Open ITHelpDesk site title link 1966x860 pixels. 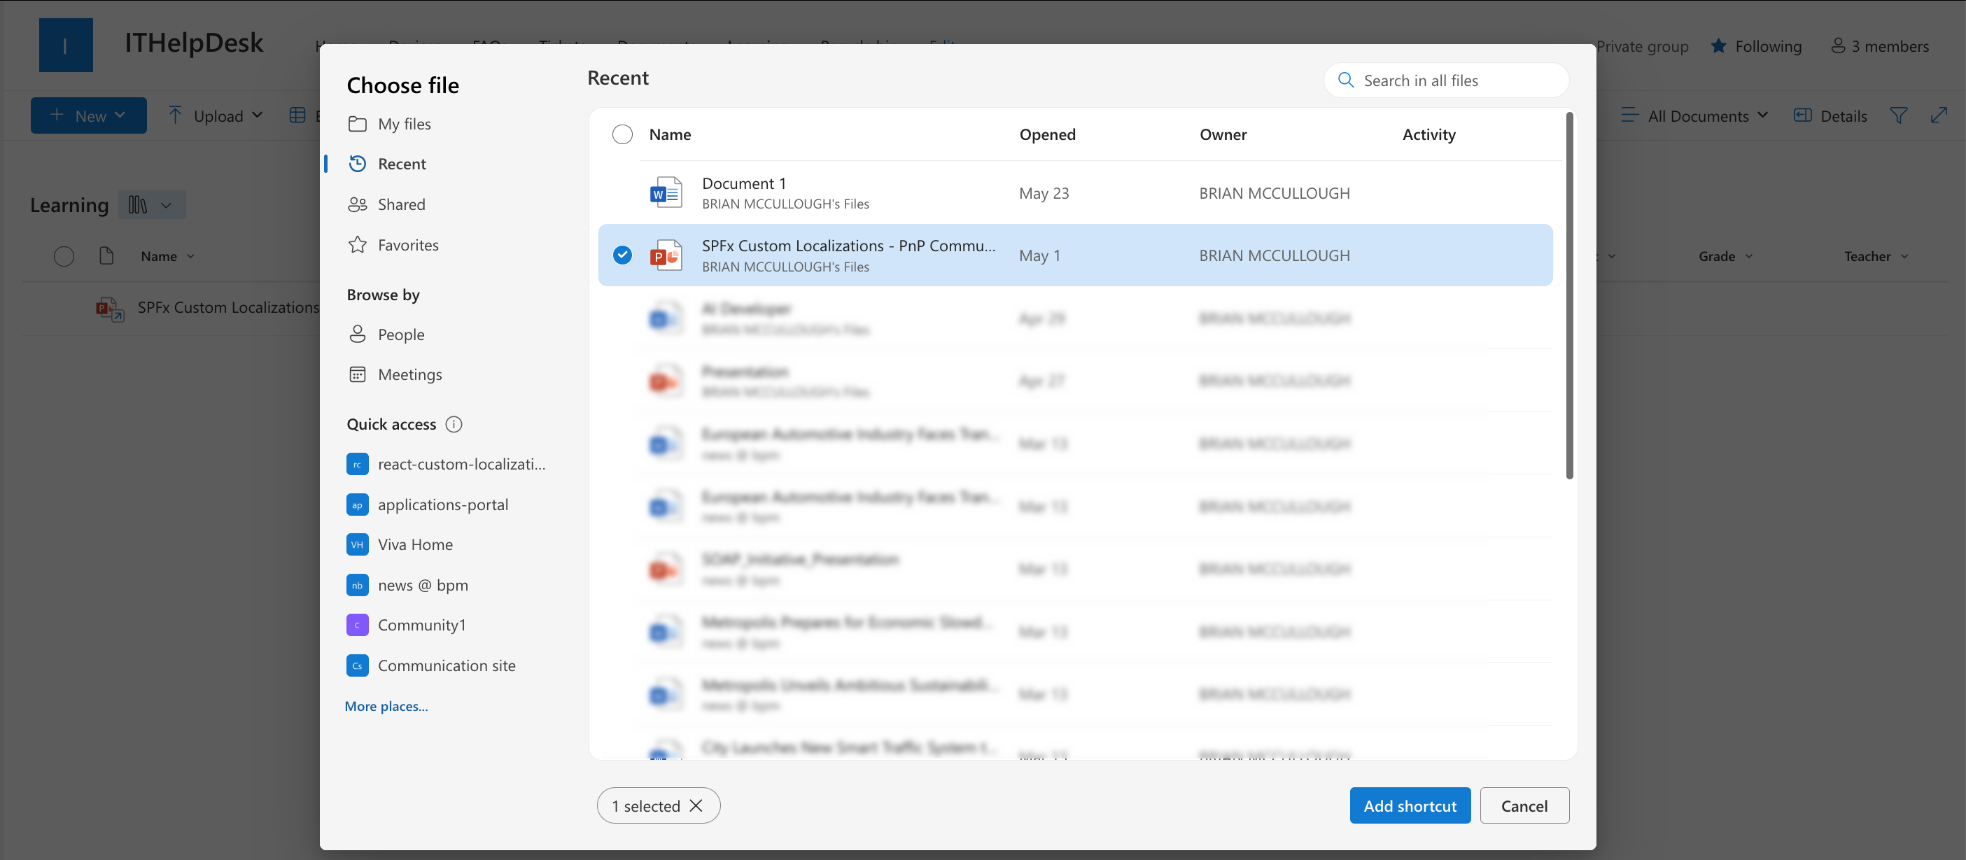(x=194, y=43)
